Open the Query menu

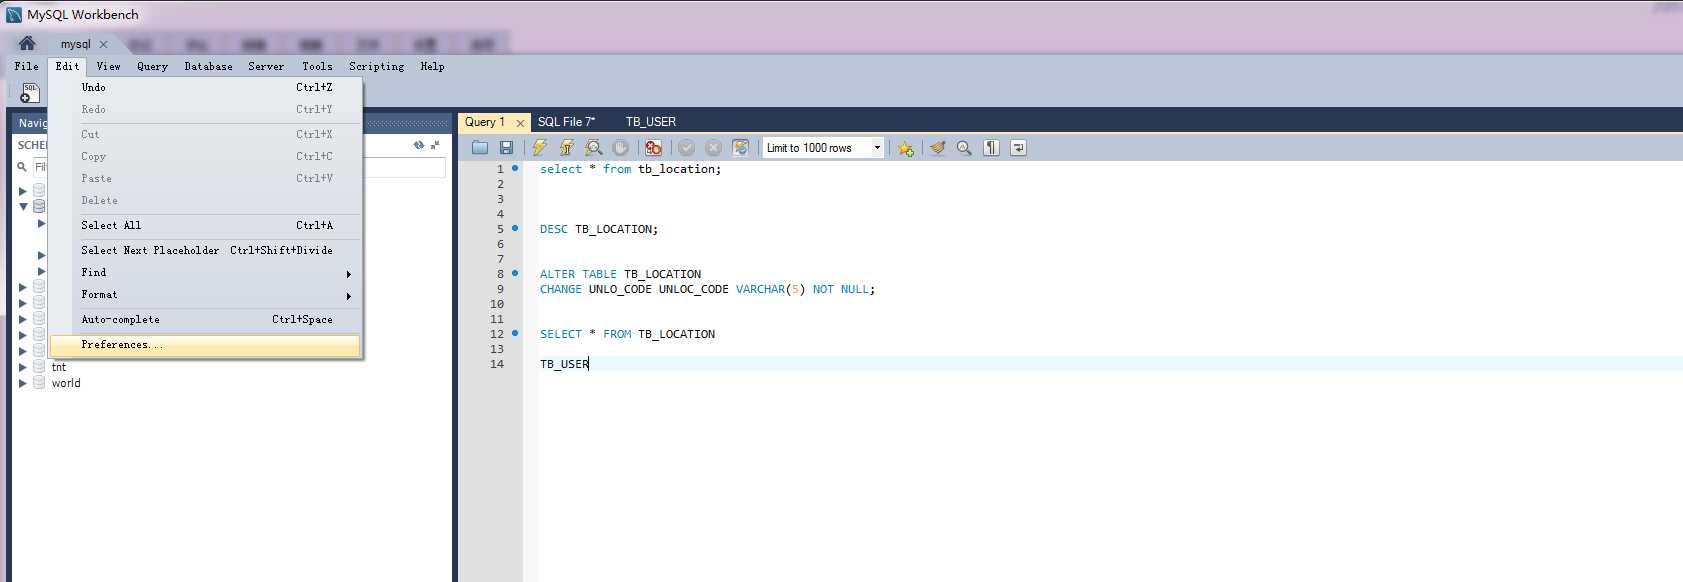(152, 66)
